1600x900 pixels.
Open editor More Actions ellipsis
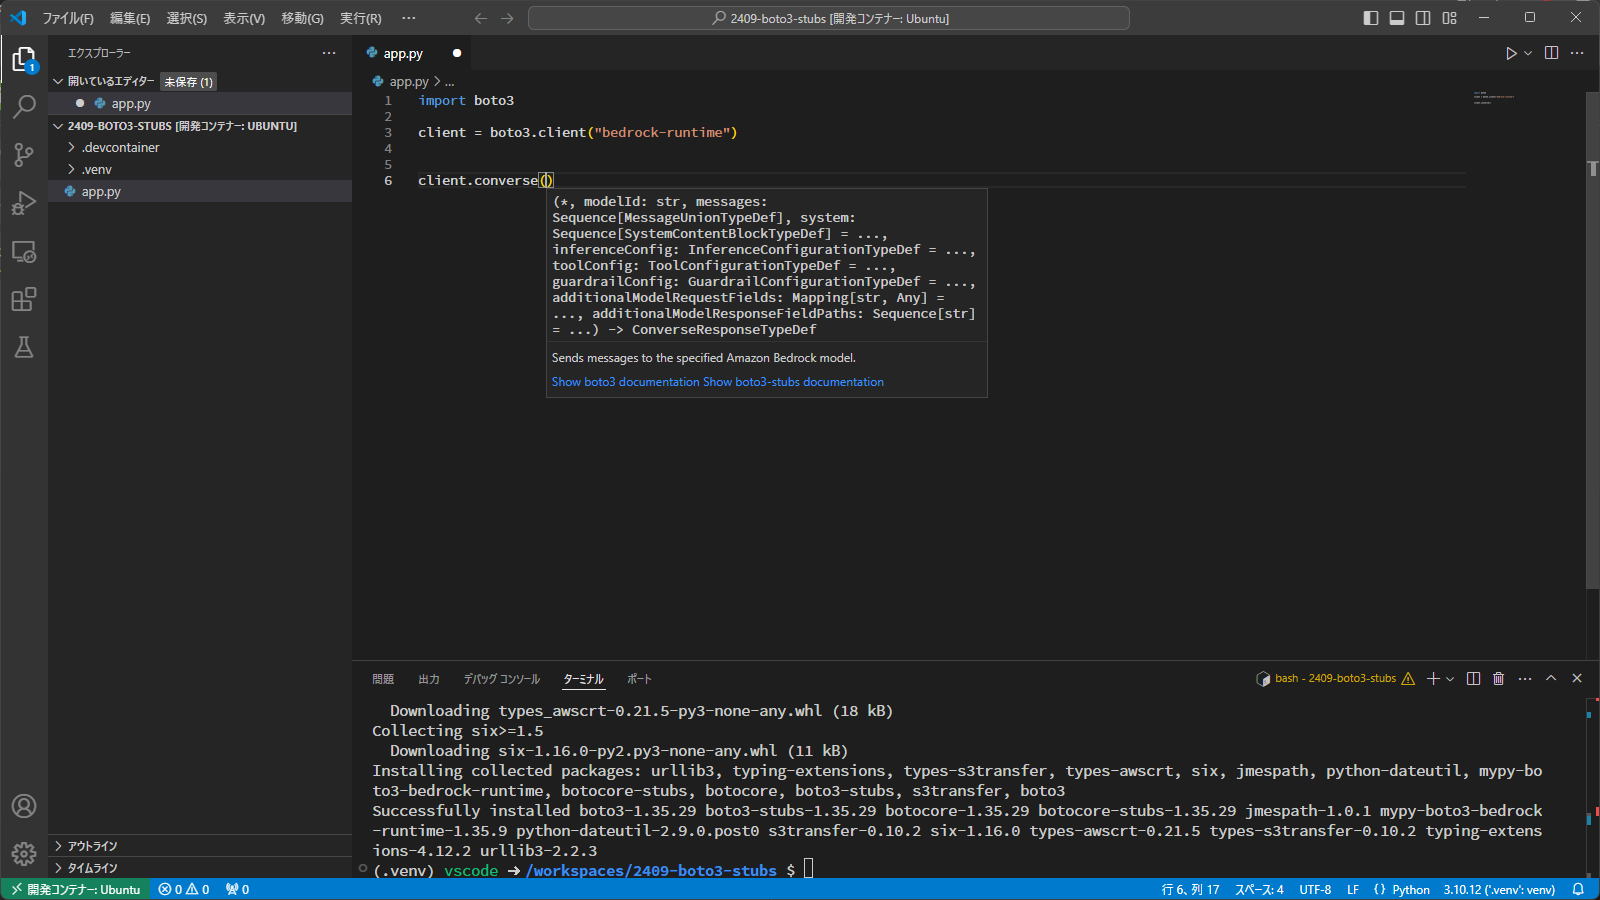(x=1577, y=53)
